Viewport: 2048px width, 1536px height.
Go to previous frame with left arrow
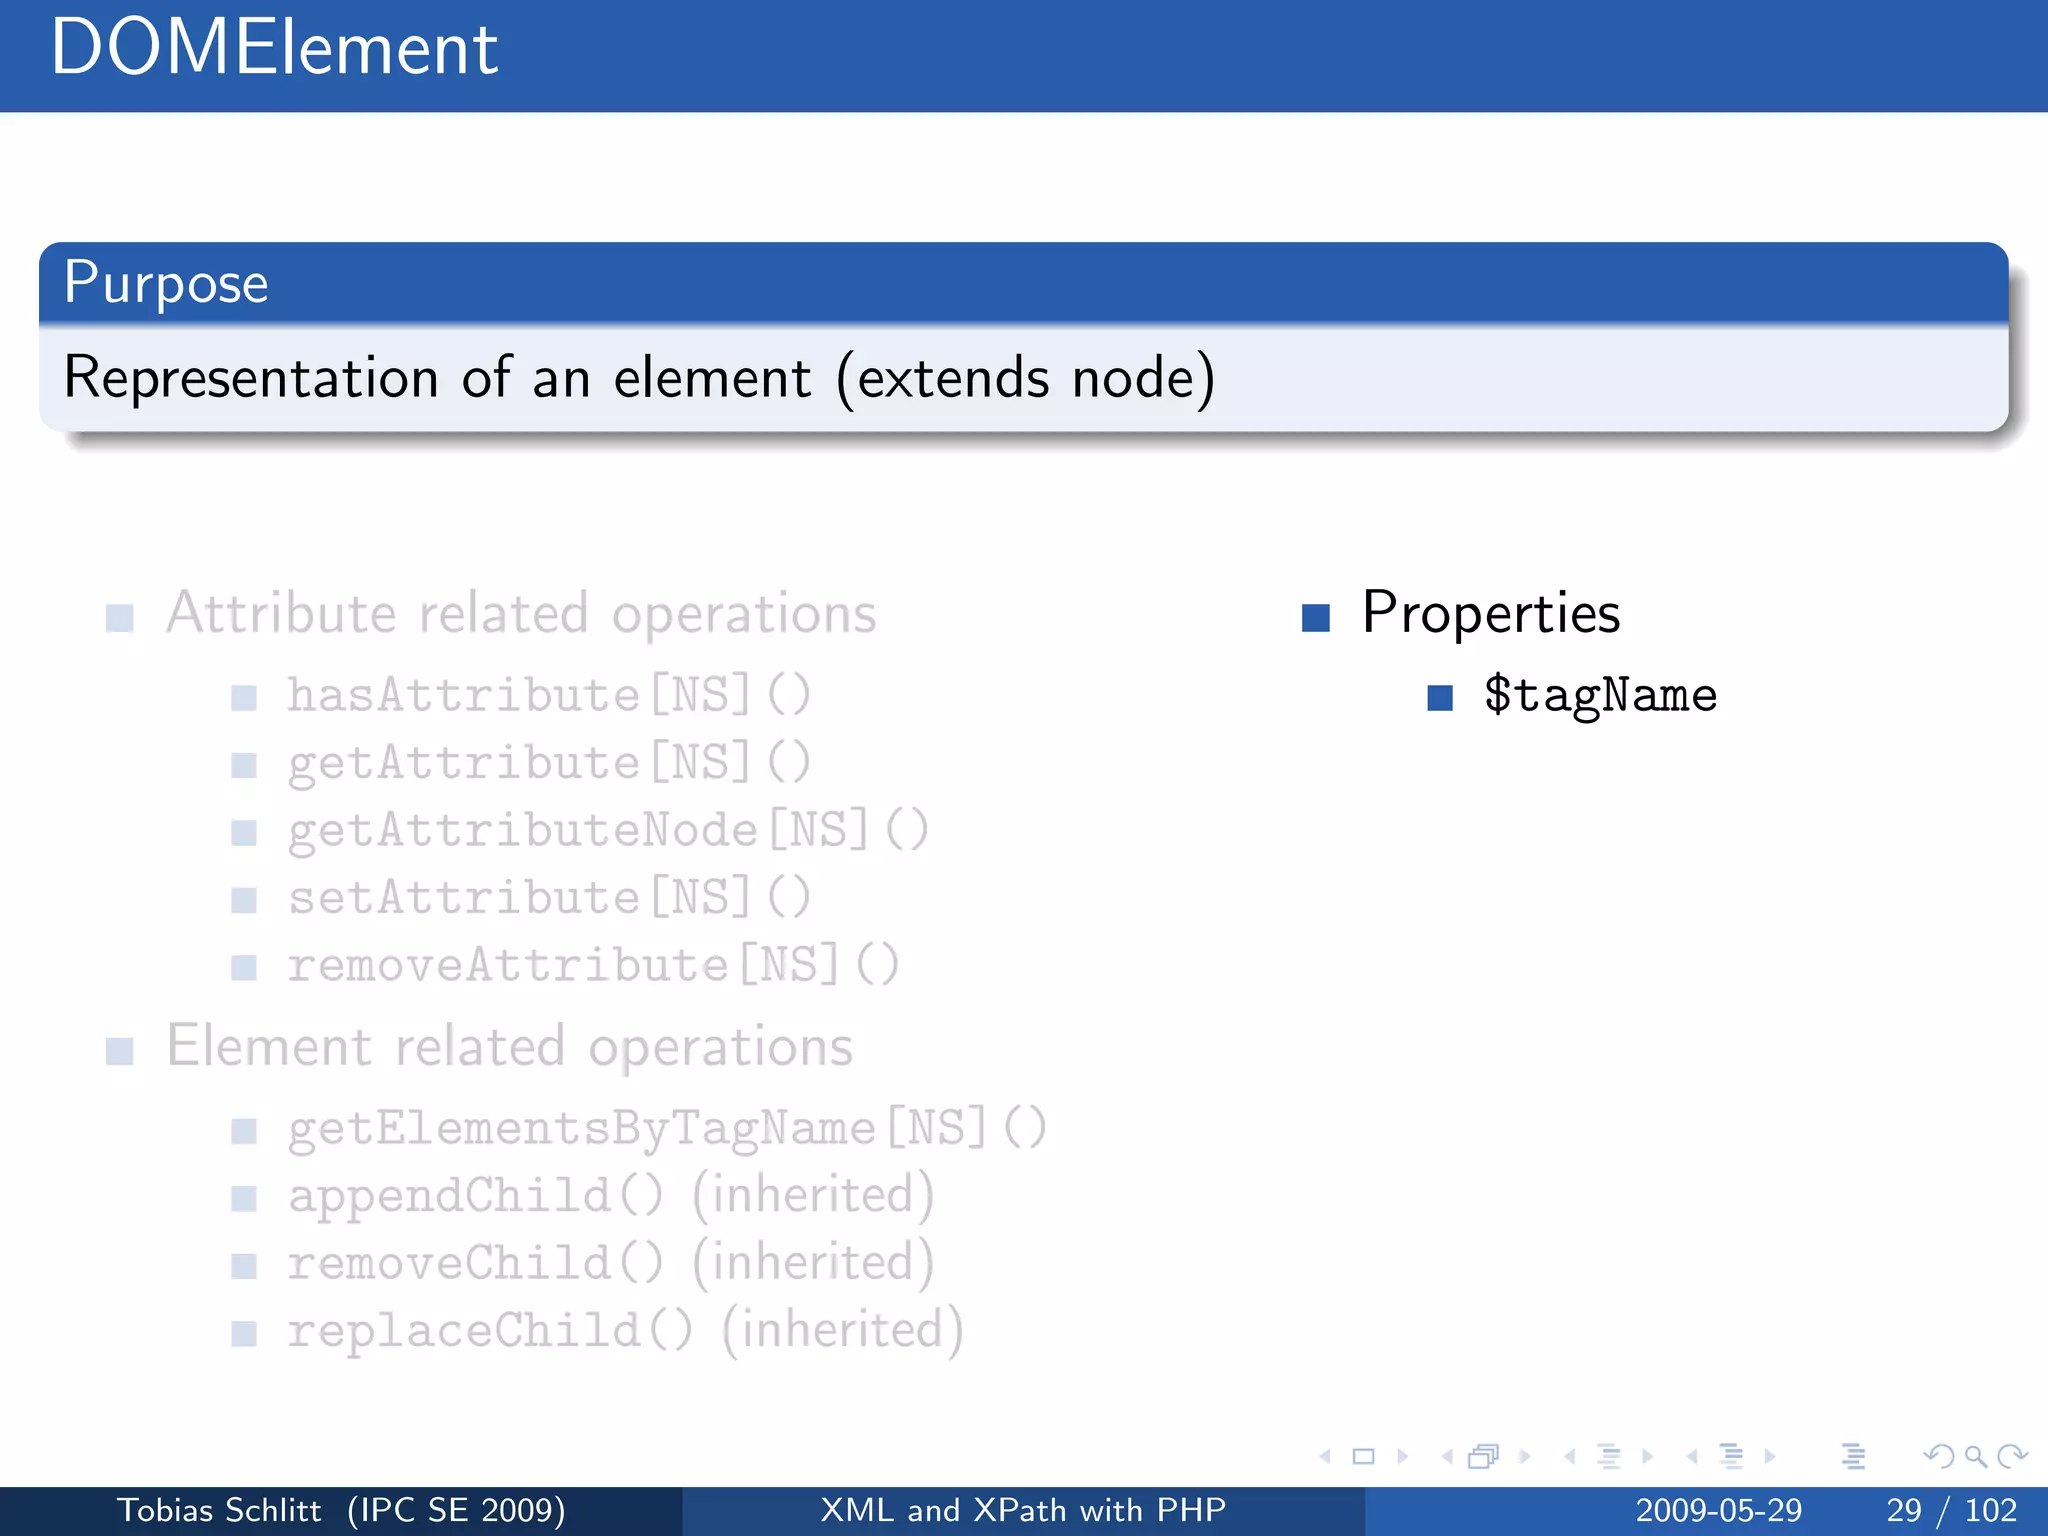point(1447,1457)
